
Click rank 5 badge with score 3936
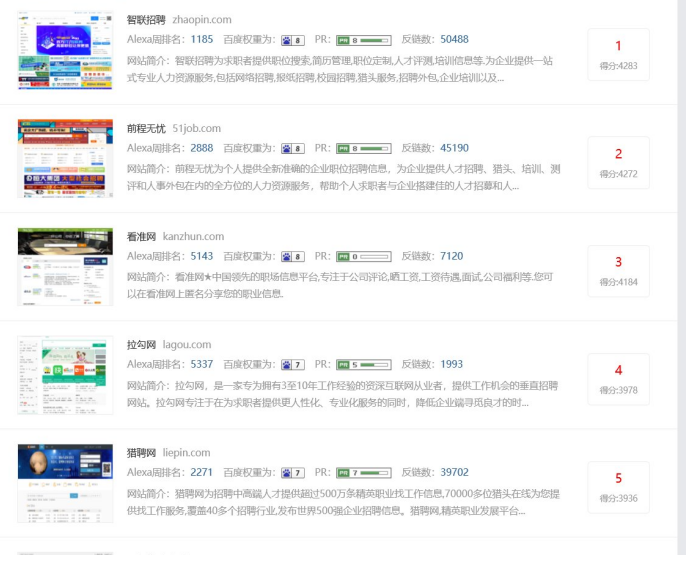tap(618, 487)
